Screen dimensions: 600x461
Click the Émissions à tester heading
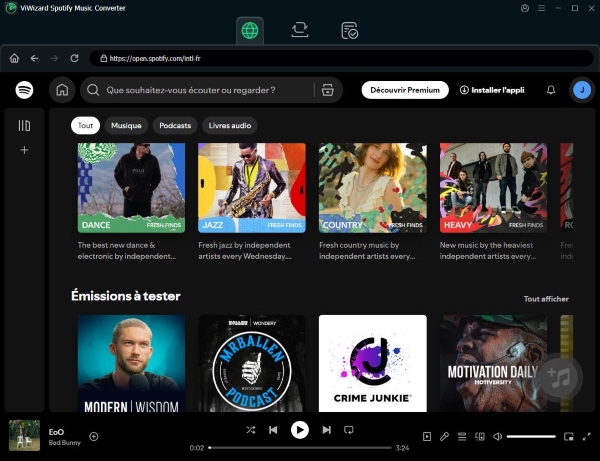click(126, 296)
